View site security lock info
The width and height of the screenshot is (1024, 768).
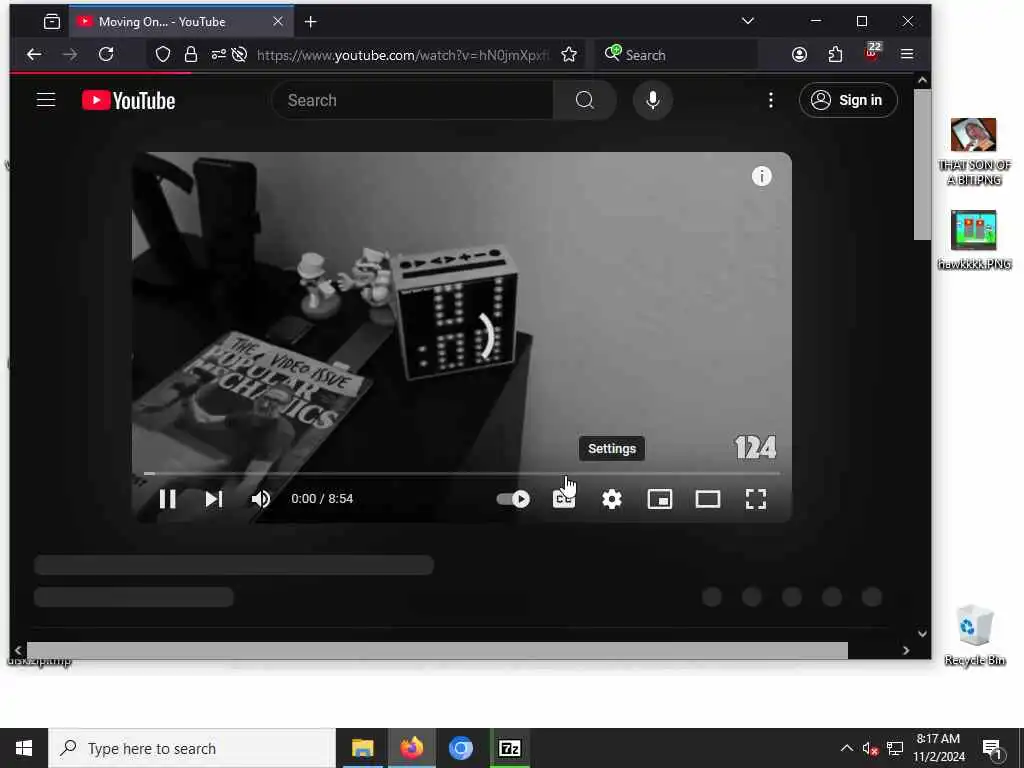click(191, 55)
